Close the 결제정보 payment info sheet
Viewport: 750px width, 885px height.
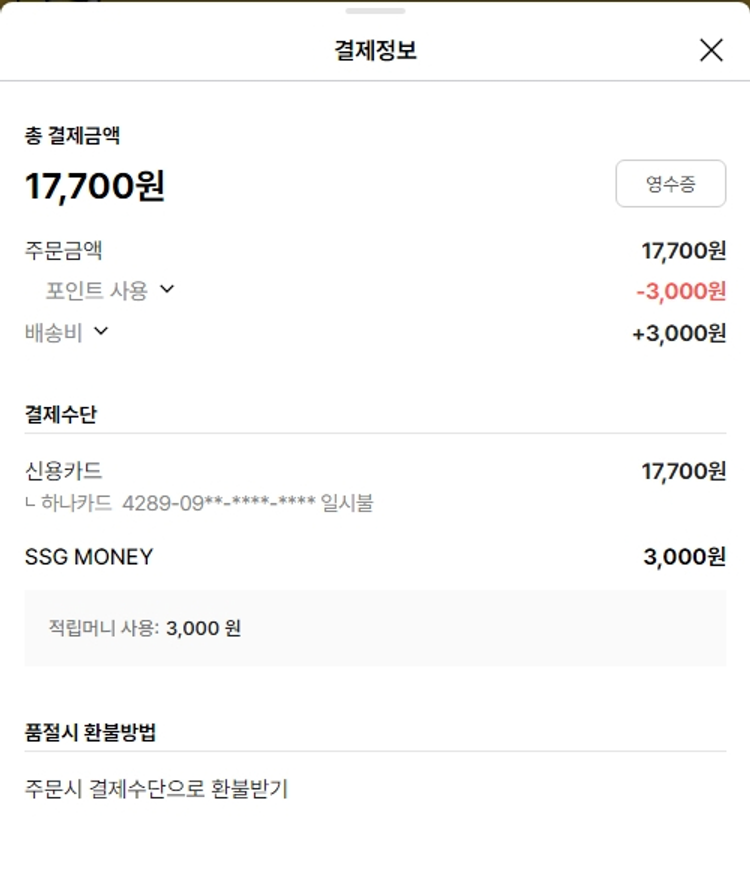(711, 50)
